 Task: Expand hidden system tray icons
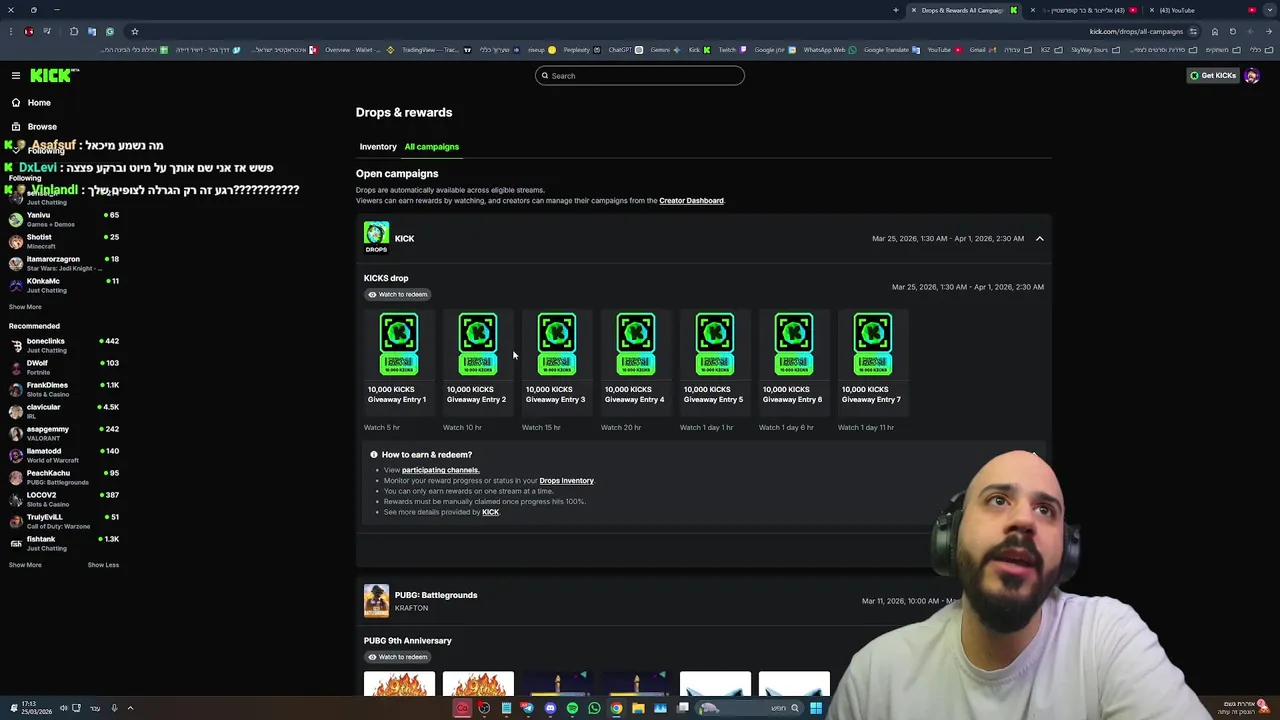(x=130, y=708)
